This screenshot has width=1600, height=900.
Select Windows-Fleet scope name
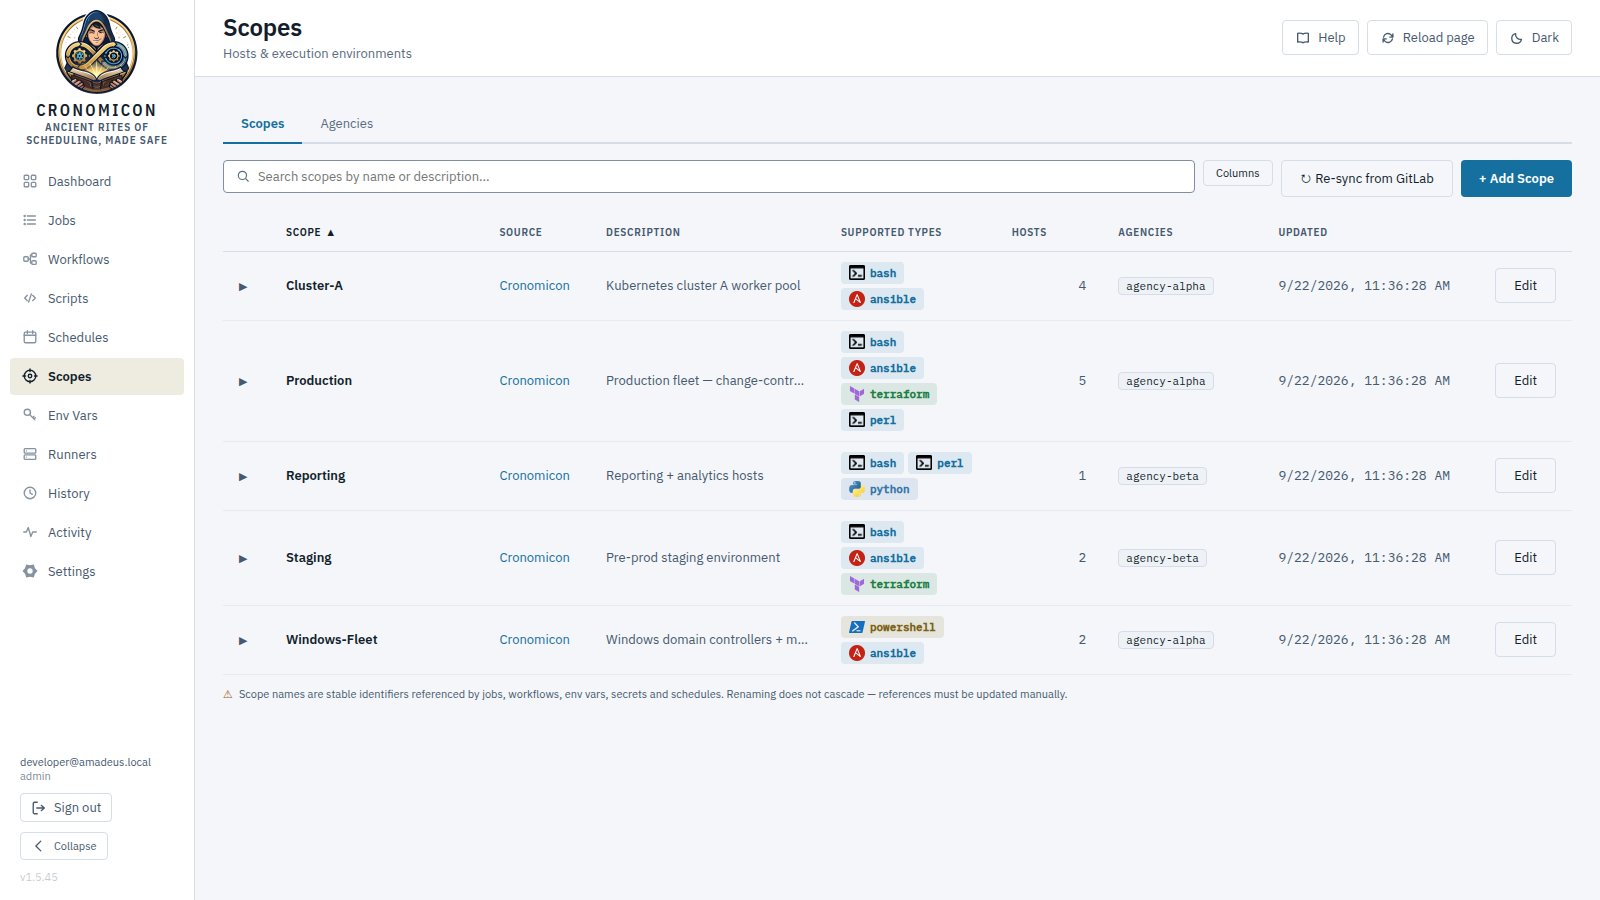point(332,640)
